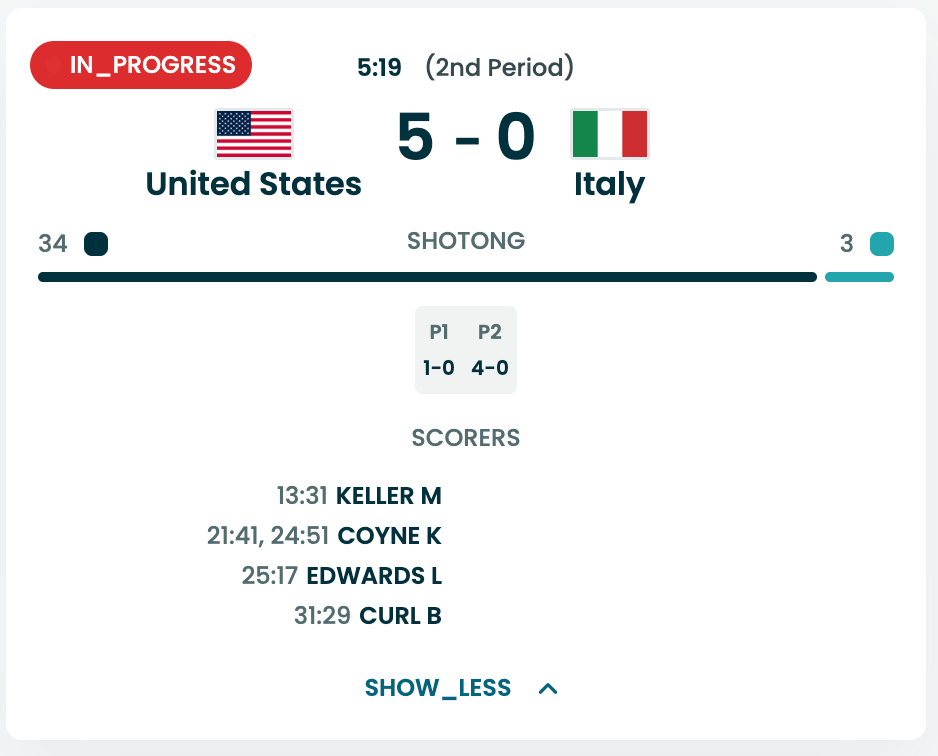The image size is (938, 756).
Task: Click the SHOW_LESS chevron arrow
Action: 548,688
